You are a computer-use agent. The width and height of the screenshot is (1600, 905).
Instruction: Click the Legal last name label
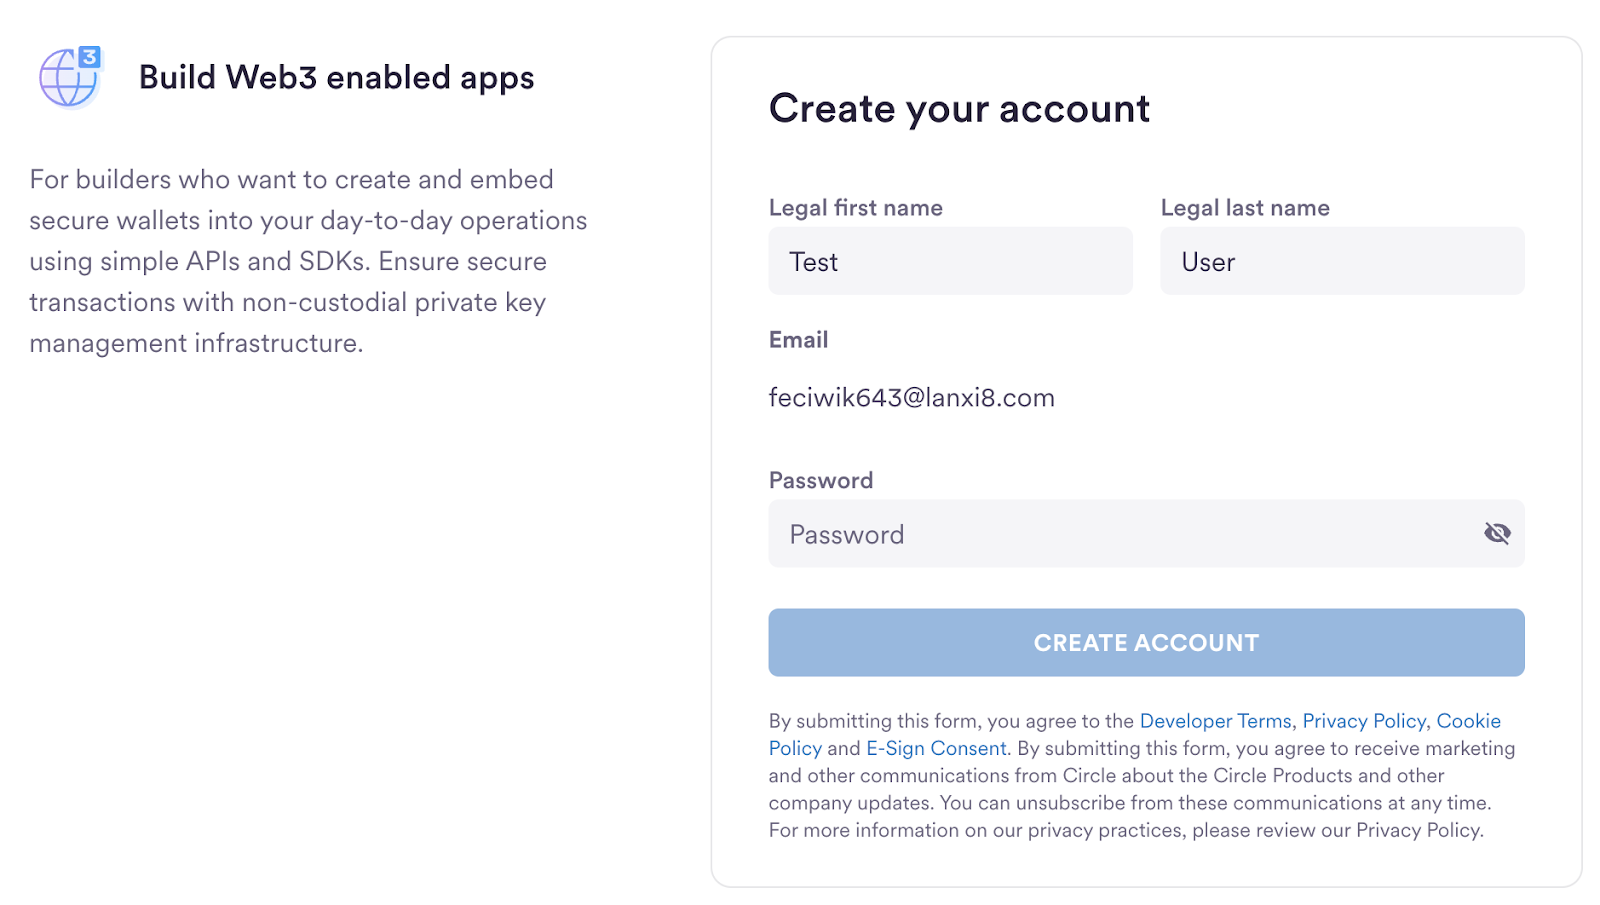1245,208
